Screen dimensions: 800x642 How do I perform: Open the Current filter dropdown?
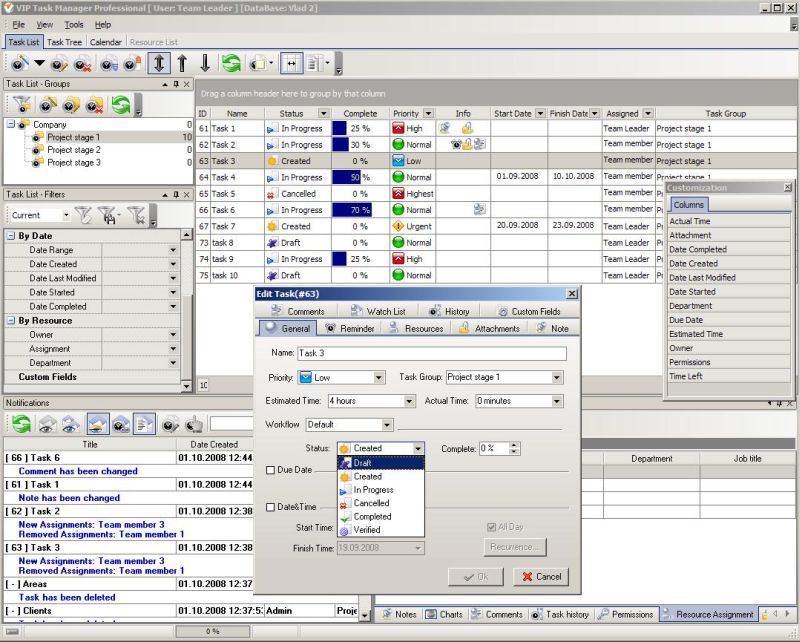[66, 215]
